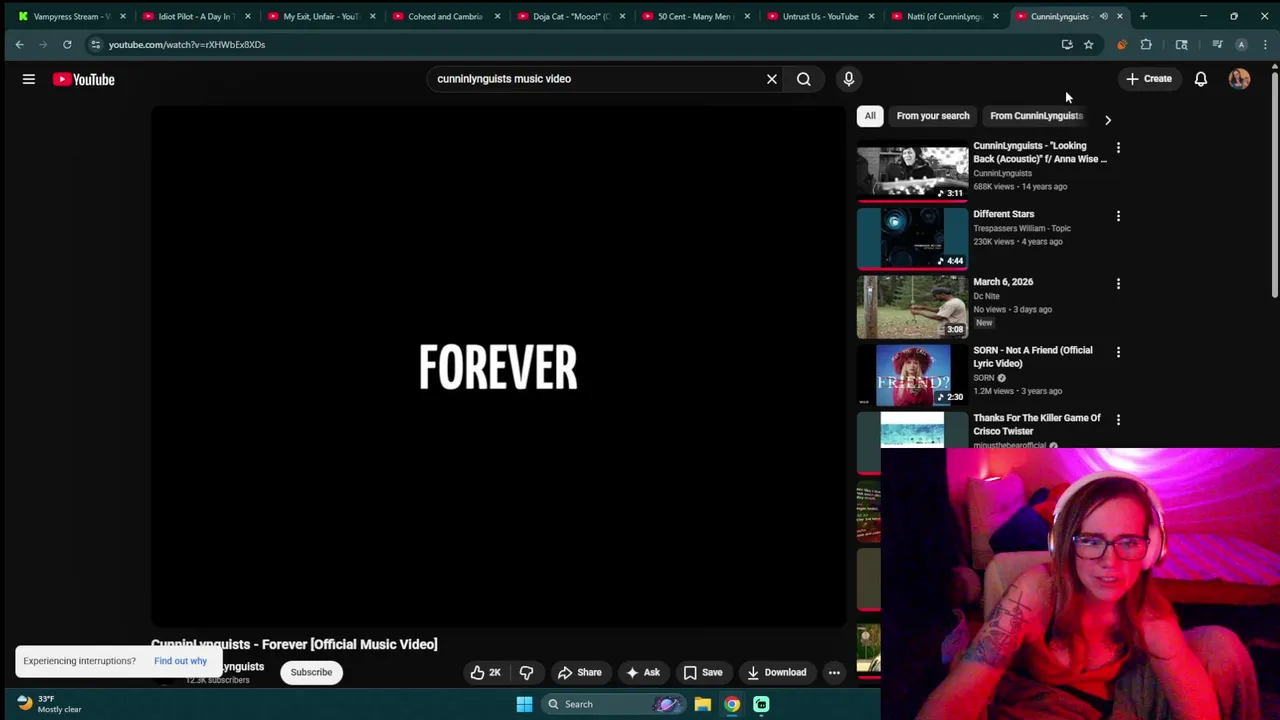Open Chrome three-dot menu
This screenshot has height=720, width=1280.
tap(1265, 44)
